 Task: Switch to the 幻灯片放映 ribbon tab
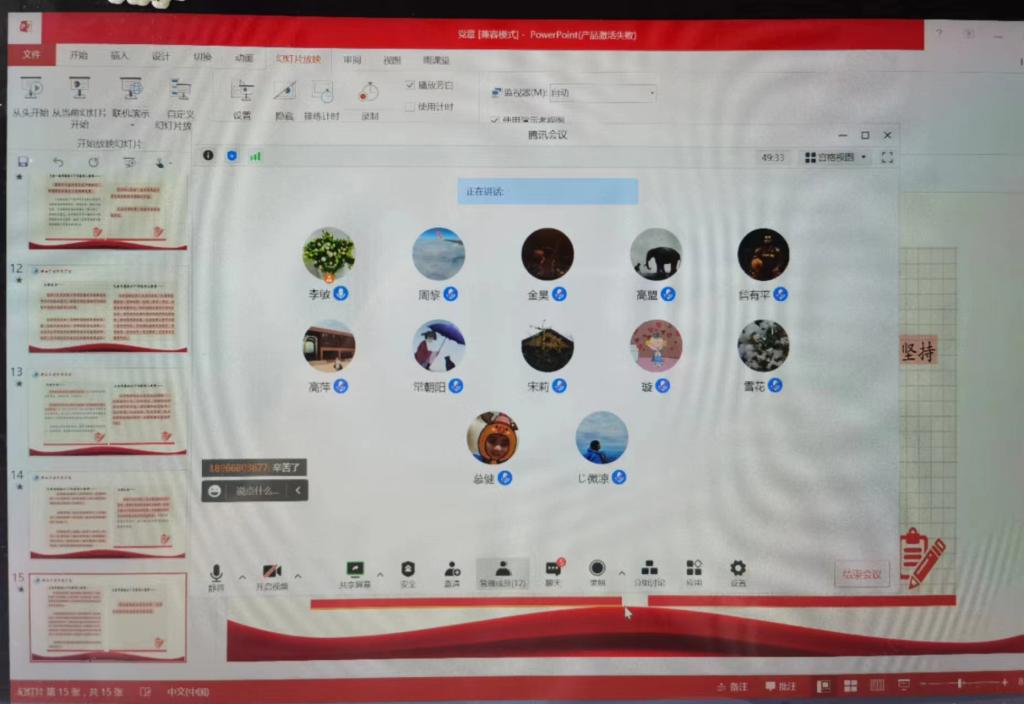298,58
